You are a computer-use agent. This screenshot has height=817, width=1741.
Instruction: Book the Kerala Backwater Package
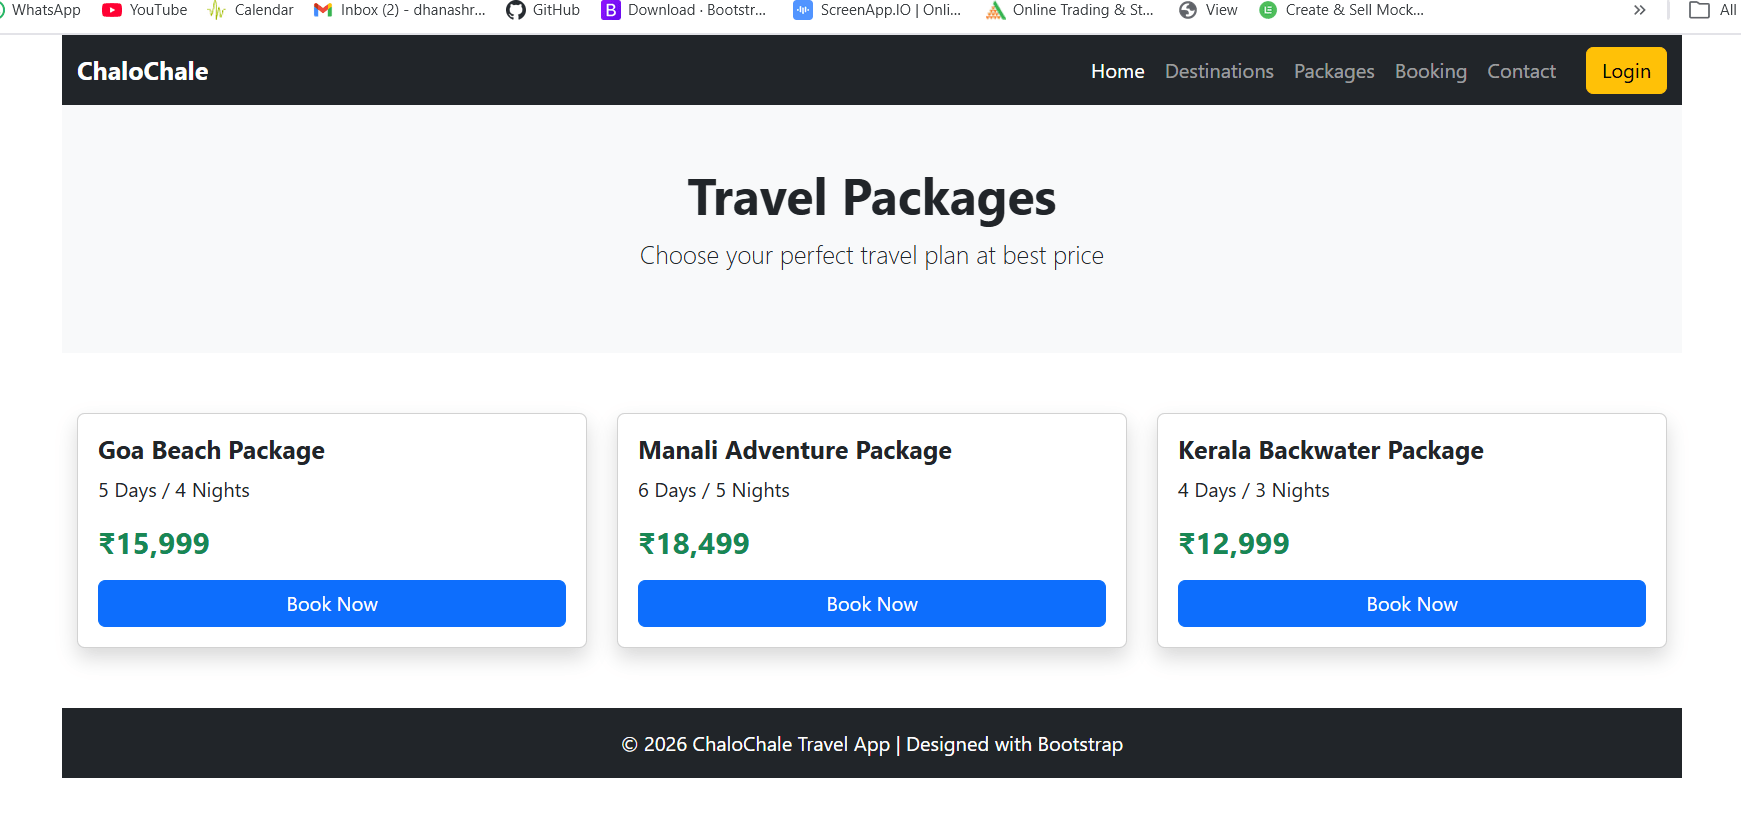pos(1412,604)
